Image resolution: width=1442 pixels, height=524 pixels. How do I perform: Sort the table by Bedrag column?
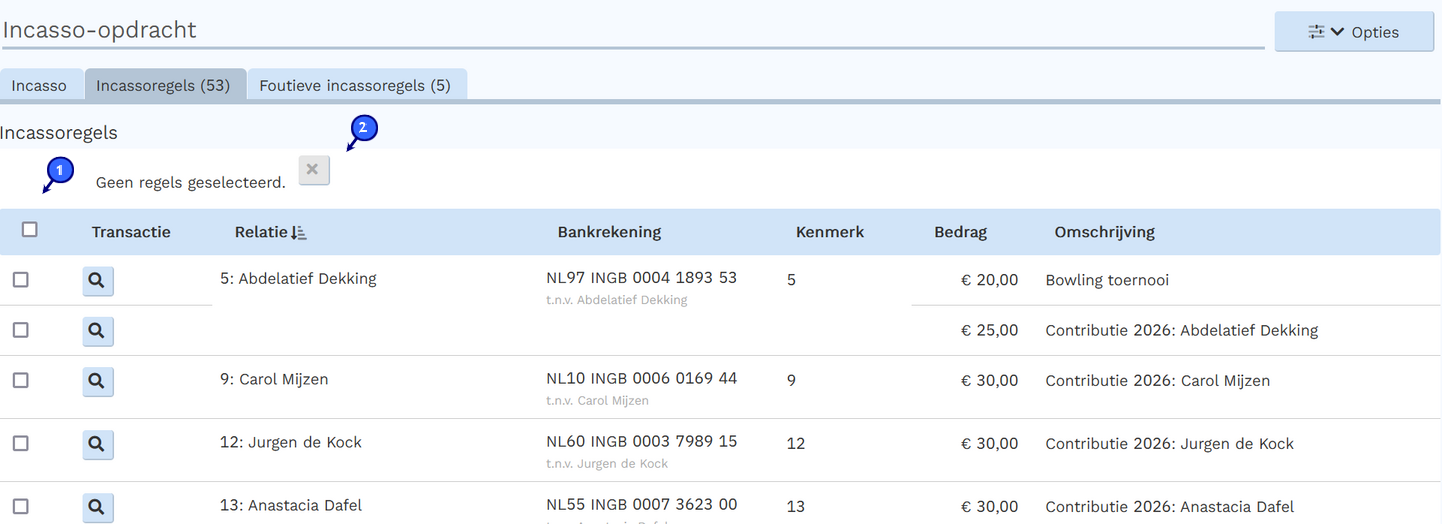[960, 232]
